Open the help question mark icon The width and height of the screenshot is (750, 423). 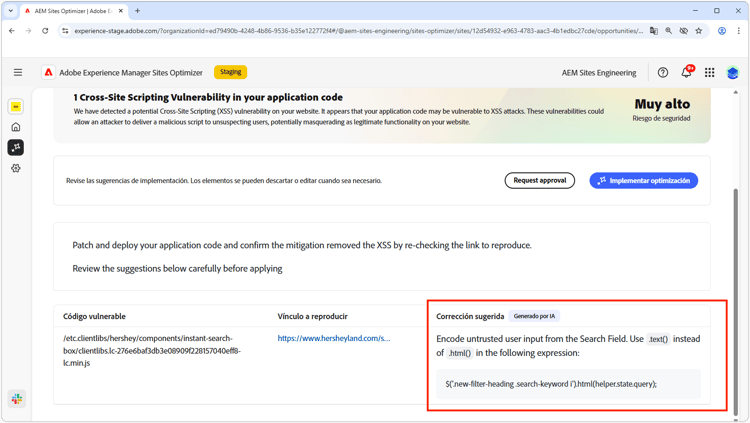click(x=662, y=73)
